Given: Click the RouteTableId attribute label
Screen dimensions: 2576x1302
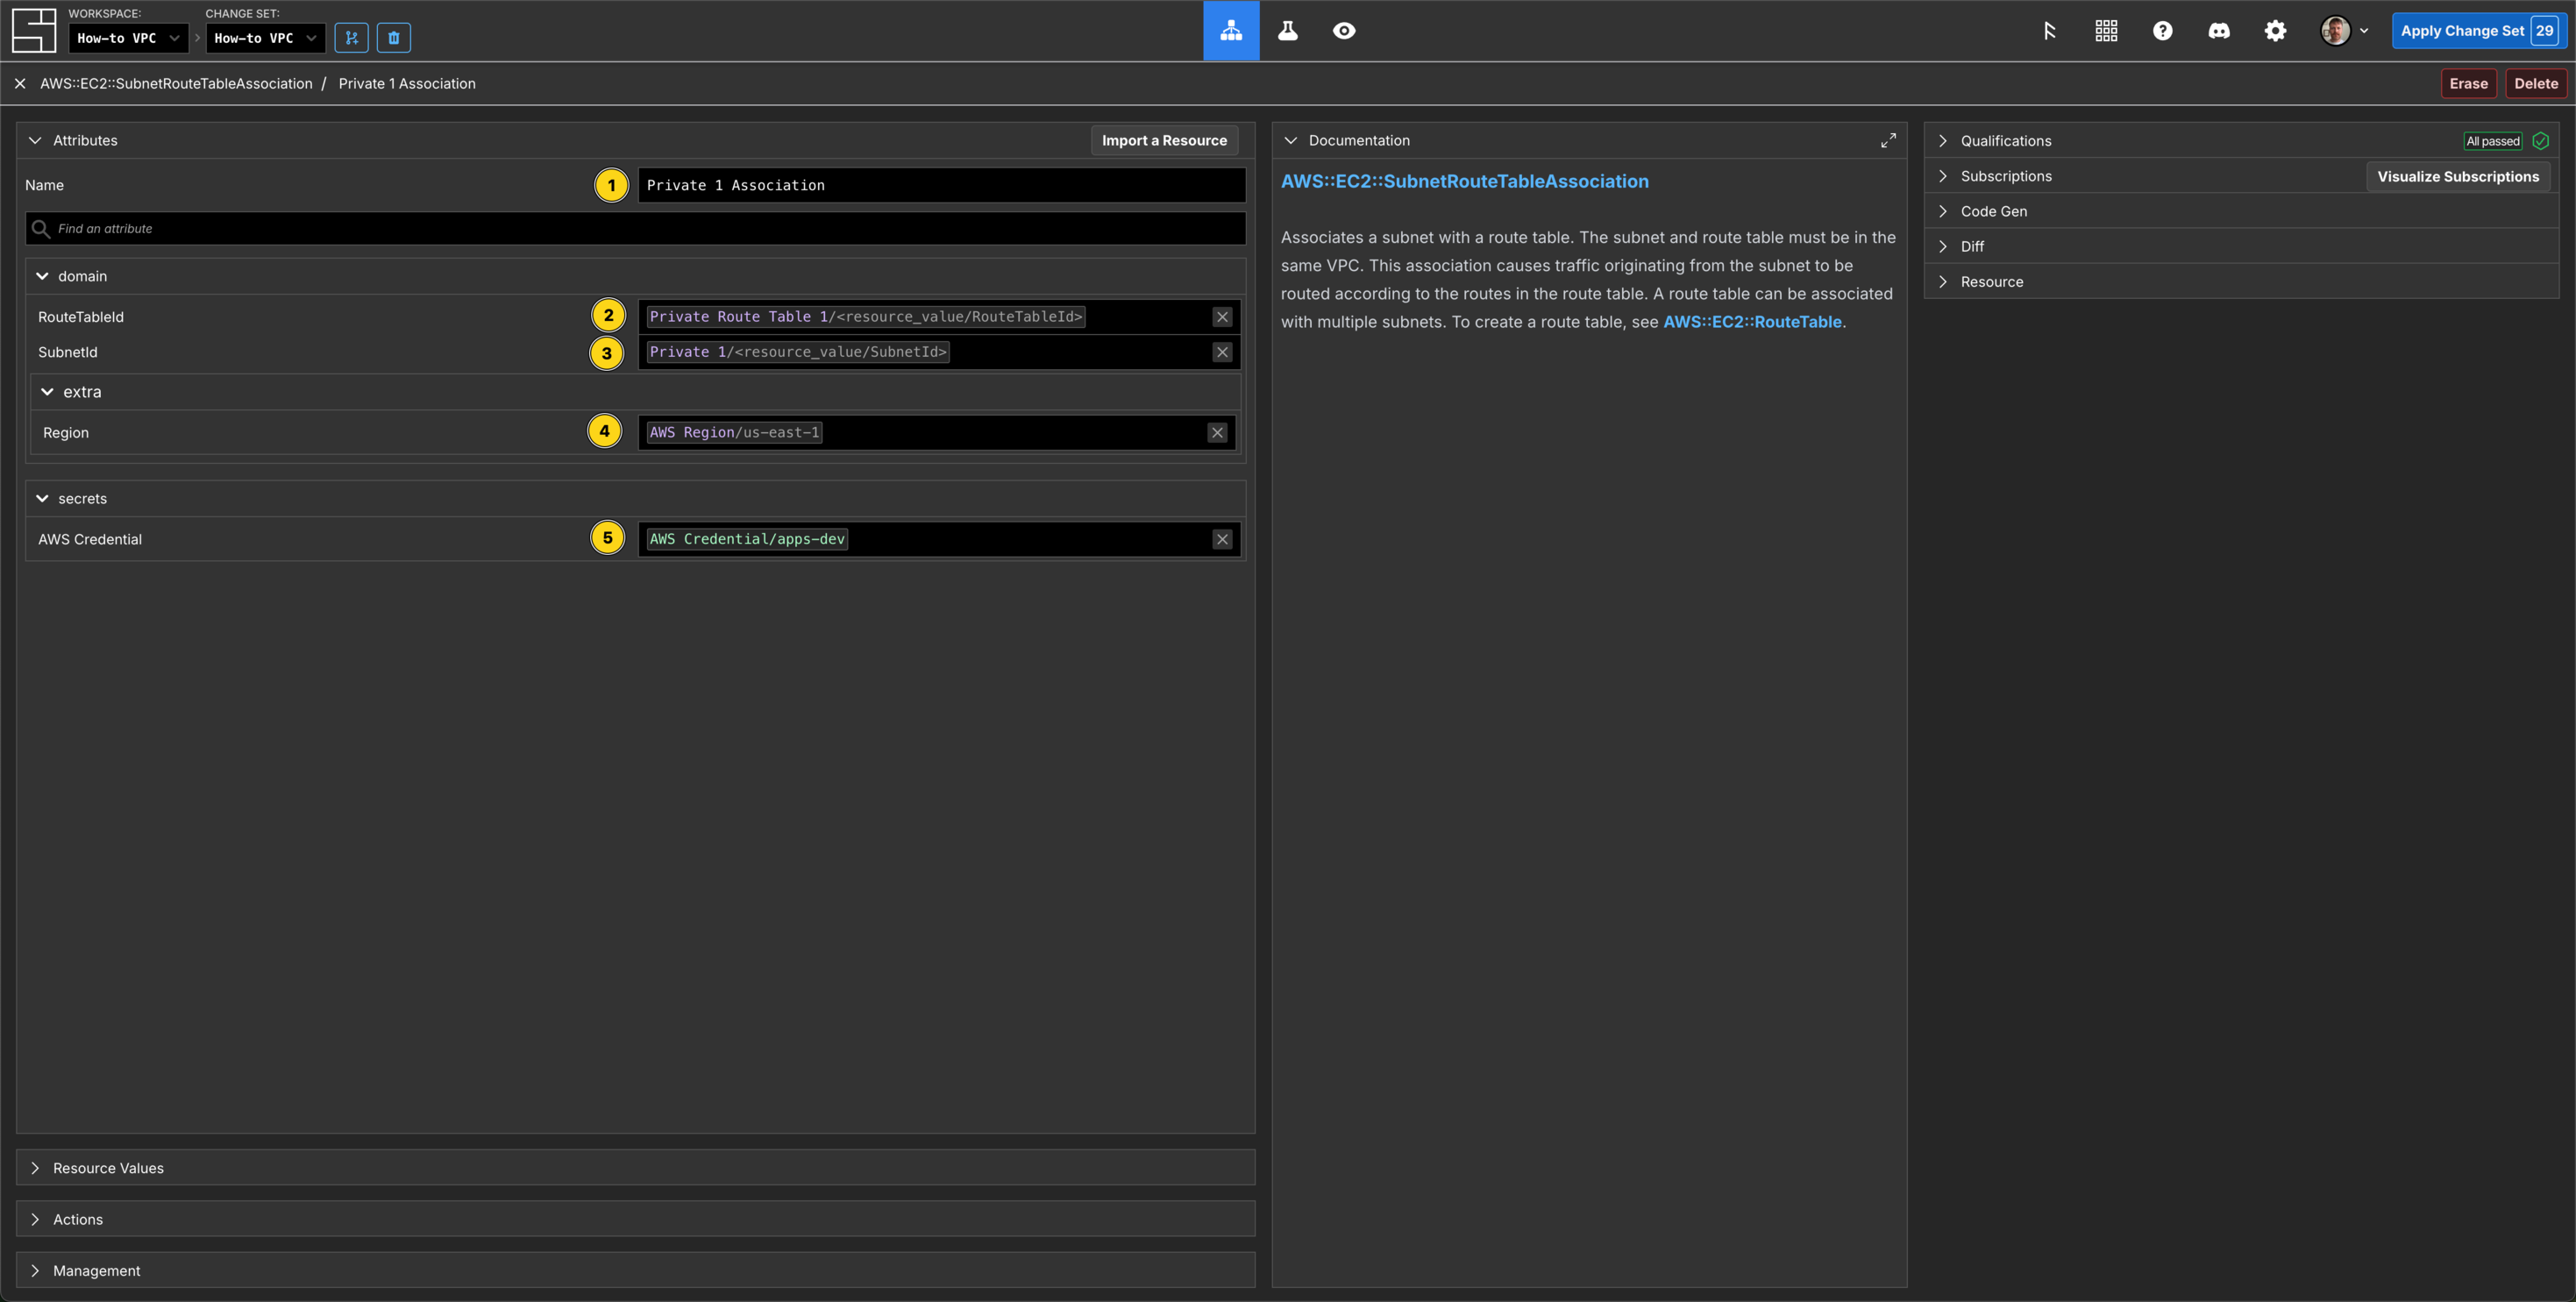Looking at the screenshot, I should (x=81, y=317).
